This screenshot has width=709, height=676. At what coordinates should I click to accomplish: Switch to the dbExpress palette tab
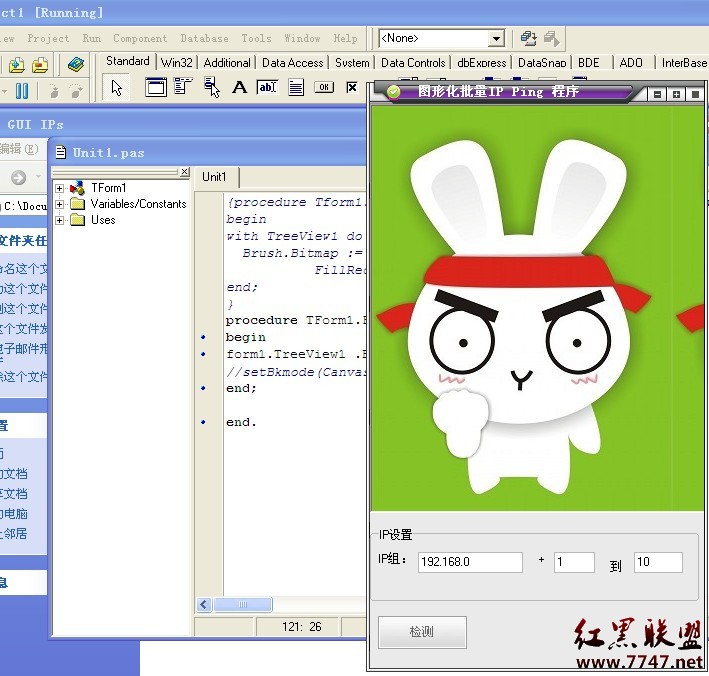point(482,62)
